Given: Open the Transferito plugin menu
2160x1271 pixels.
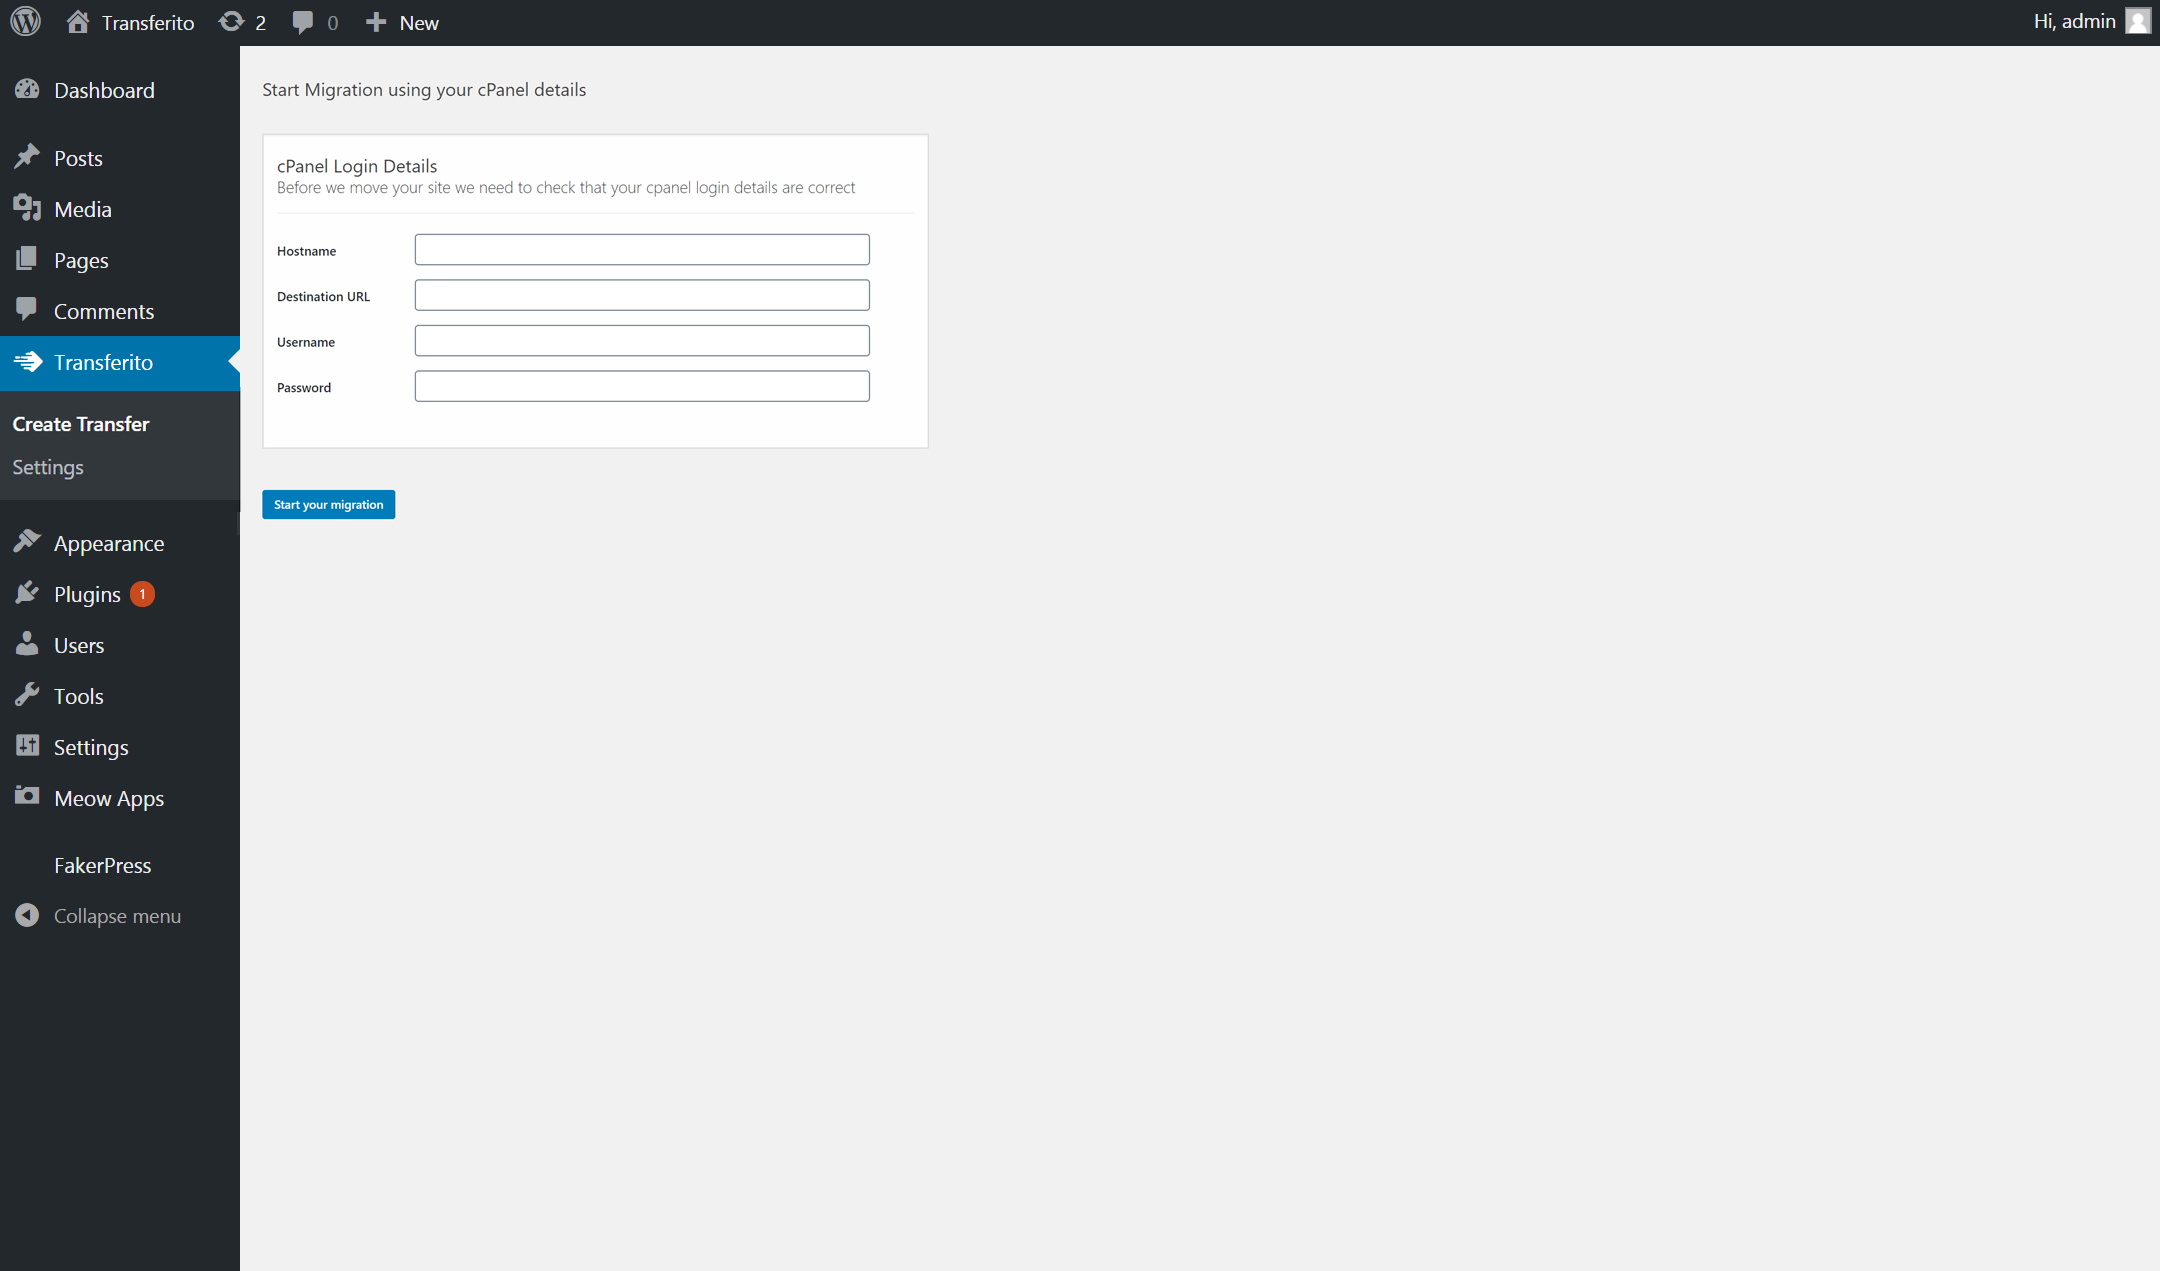Looking at the screenshot, I should [x=101, y=362].
